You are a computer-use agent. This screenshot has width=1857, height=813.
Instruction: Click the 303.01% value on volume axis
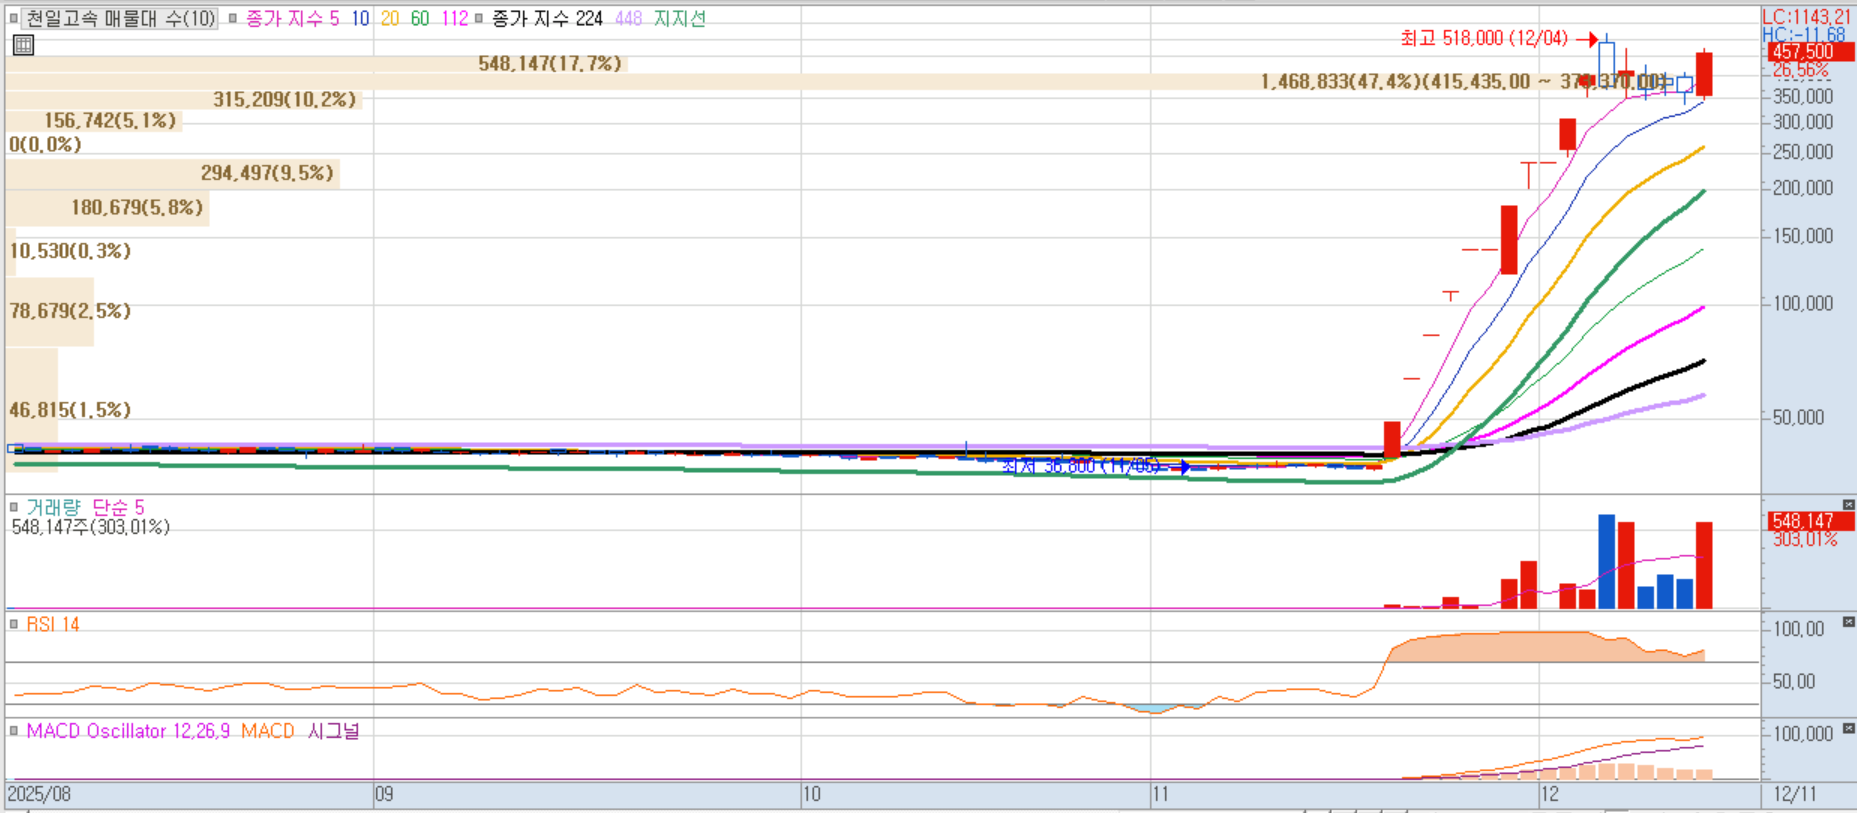click(1805, 540)
